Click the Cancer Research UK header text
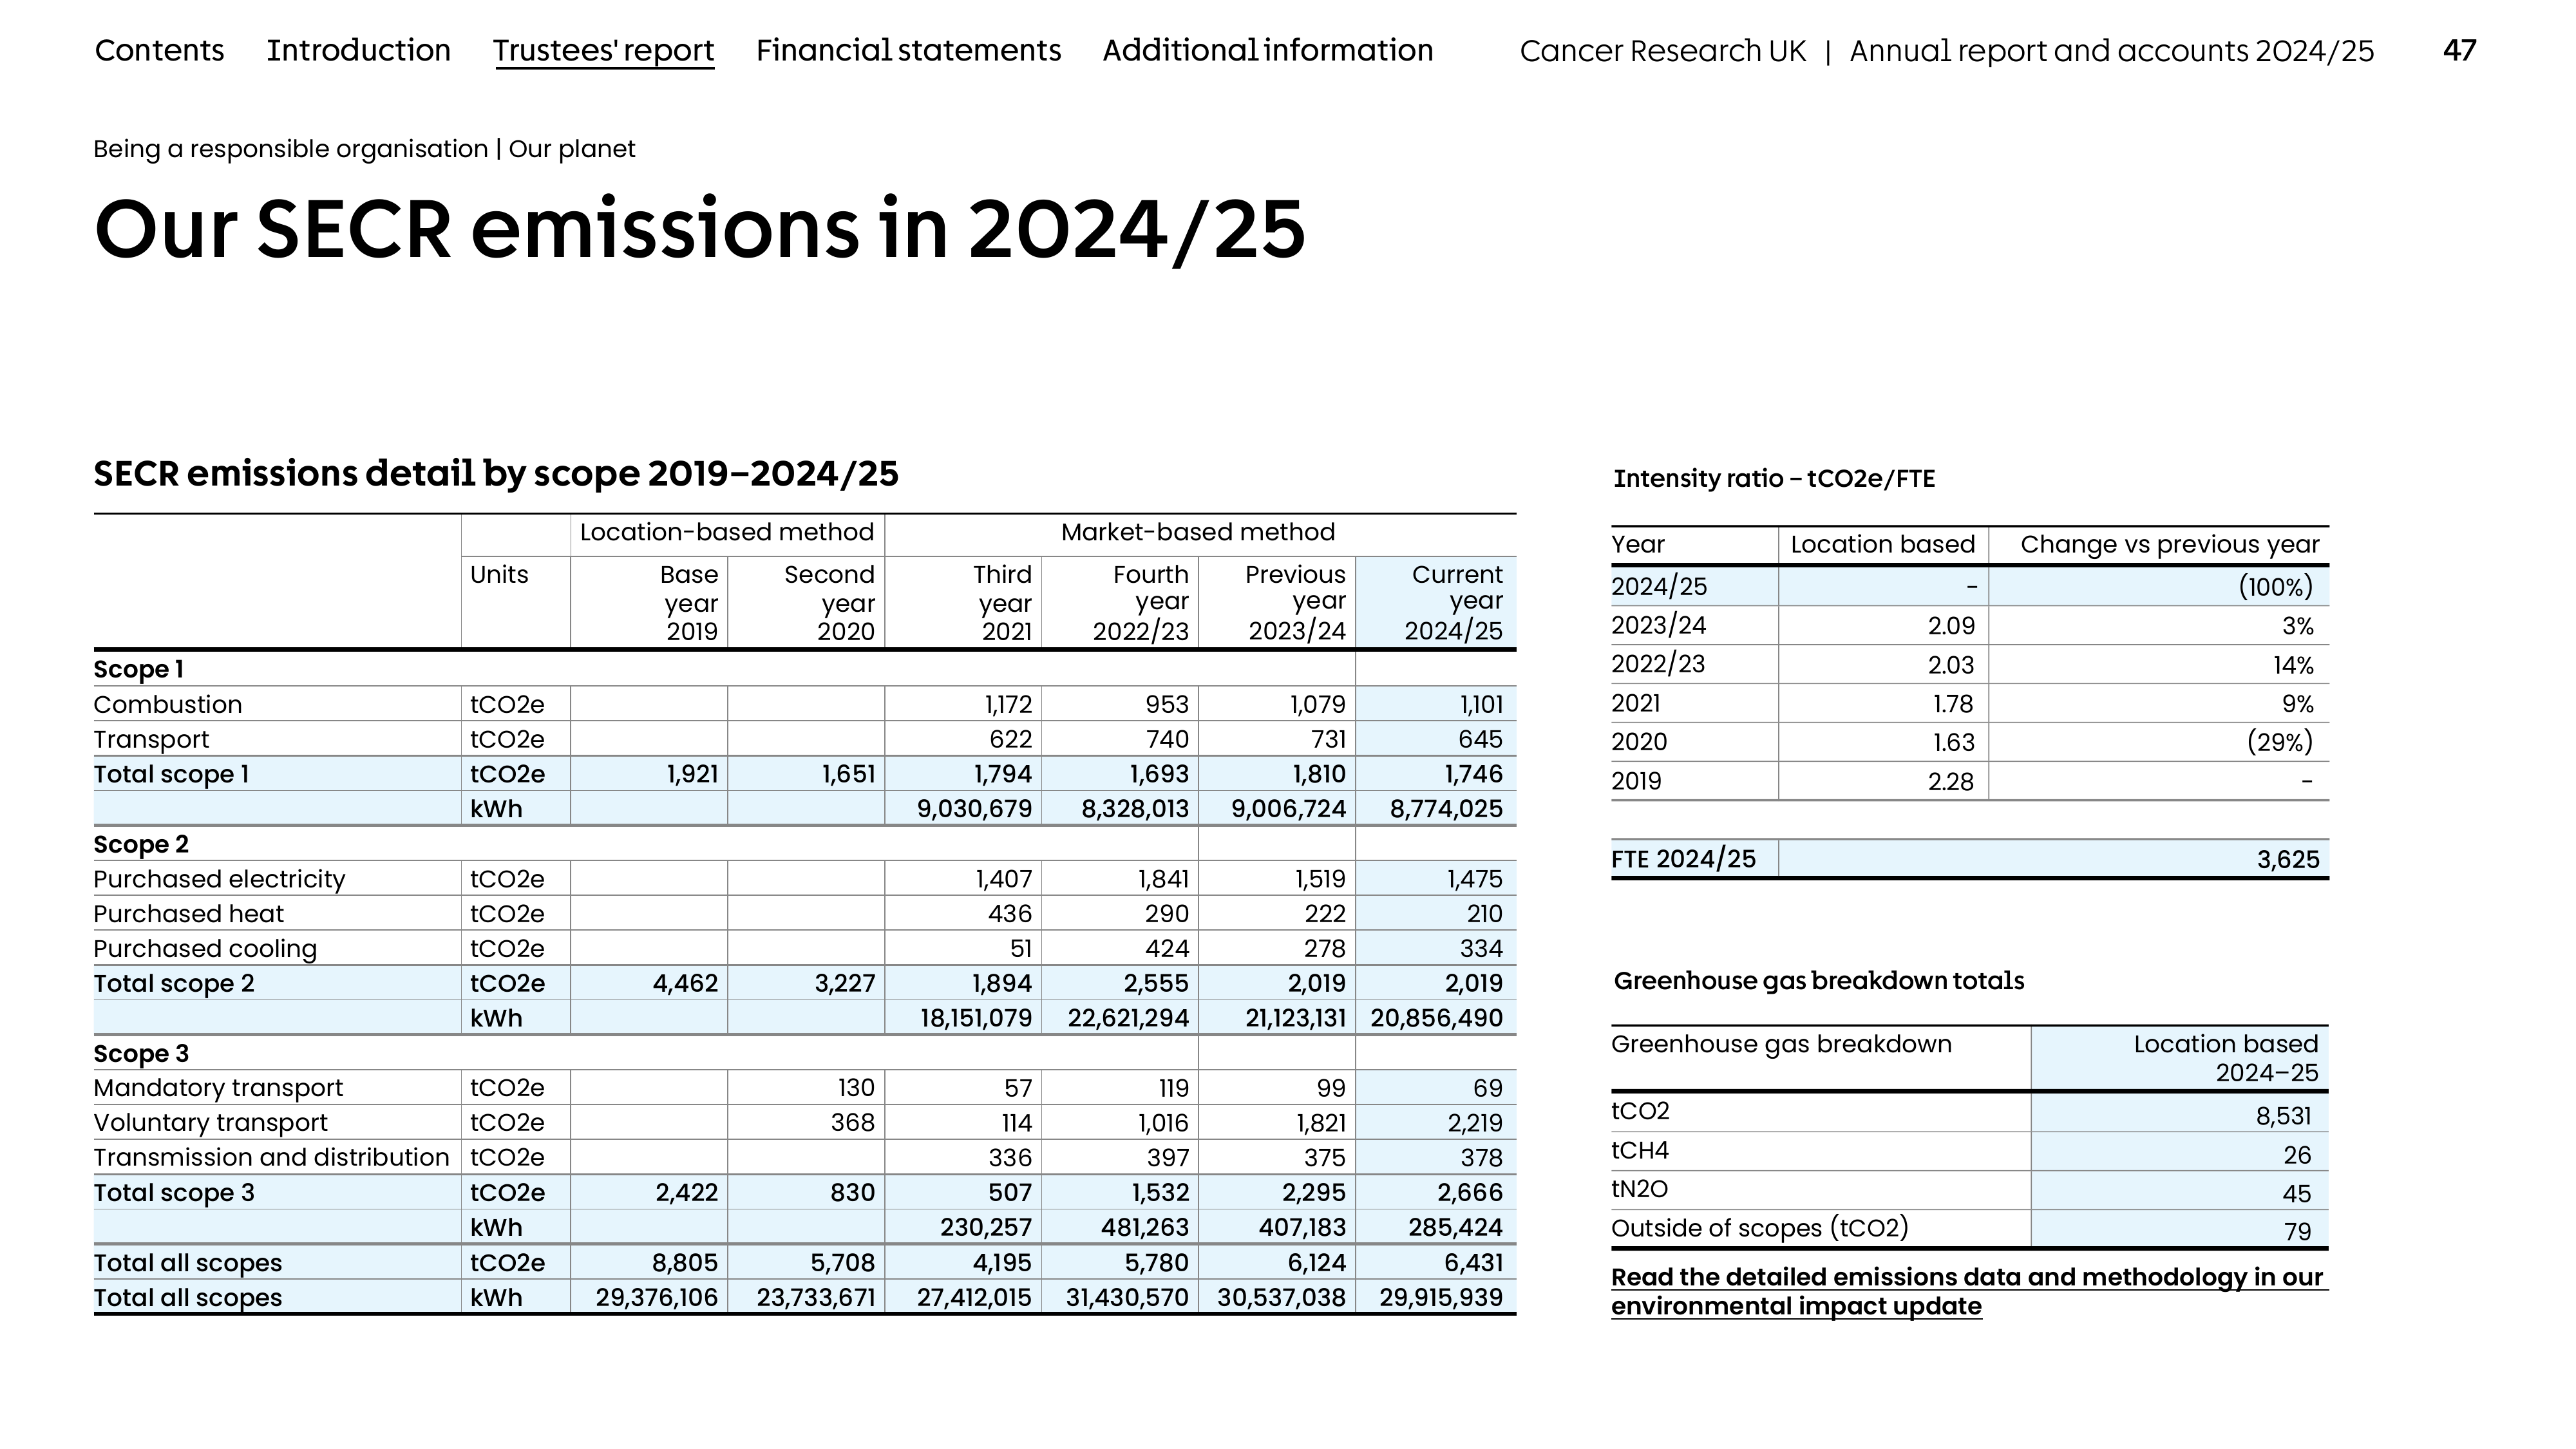Screen dimensions: 2576x1449 click(1663, 51)
